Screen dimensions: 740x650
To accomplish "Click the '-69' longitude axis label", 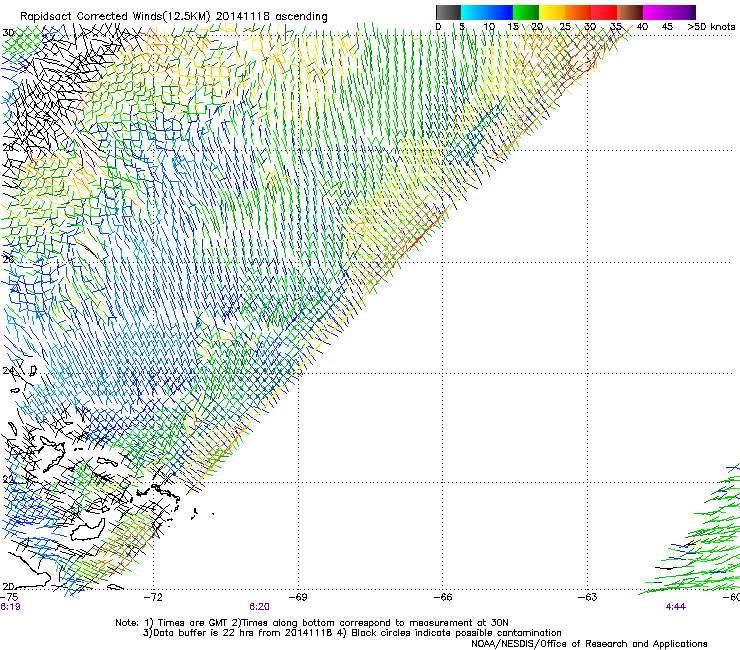I will click(x=298, y=597).
